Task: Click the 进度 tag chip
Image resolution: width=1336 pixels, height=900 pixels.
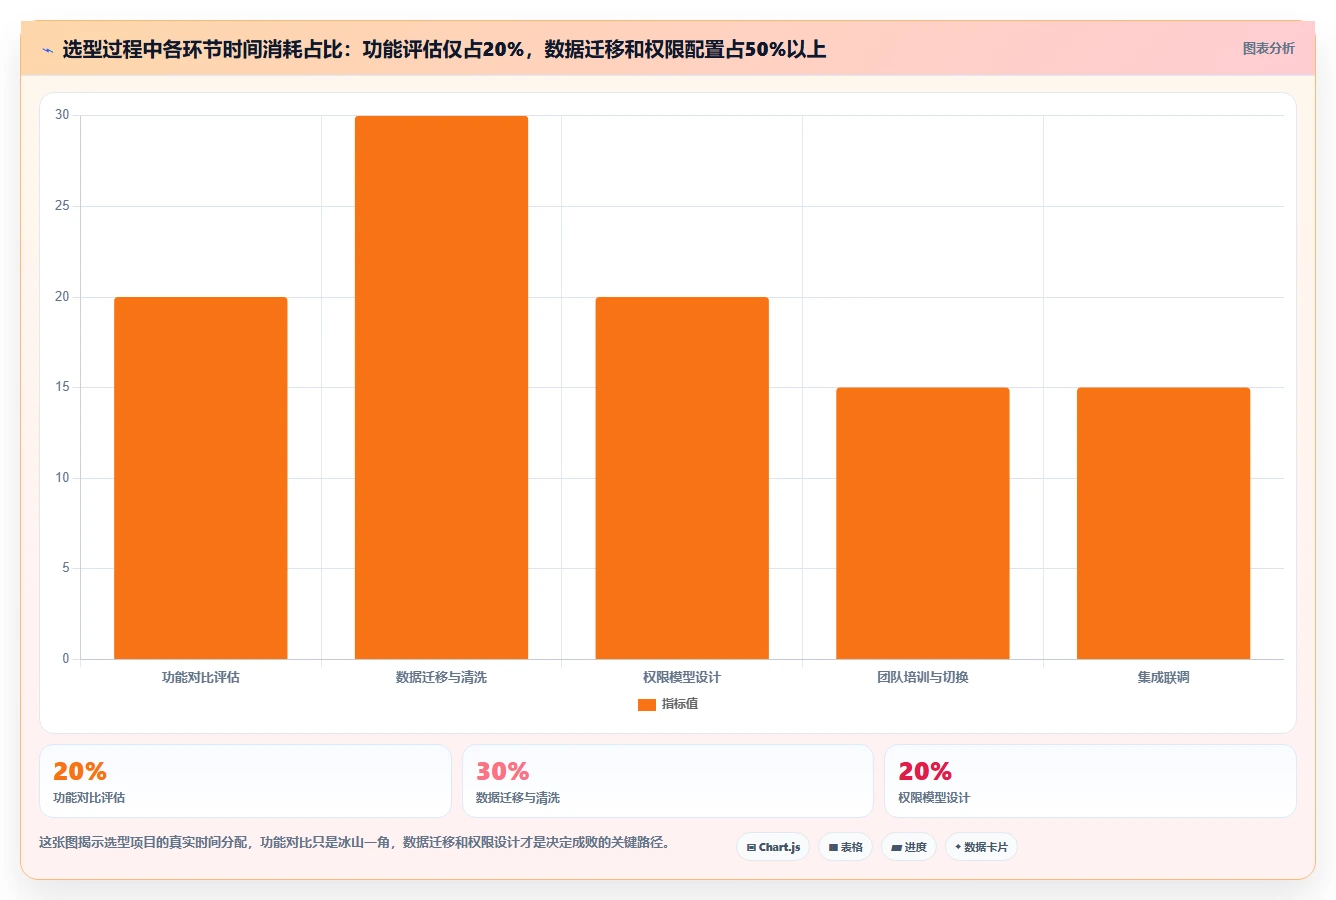Action: pos(908,847)
